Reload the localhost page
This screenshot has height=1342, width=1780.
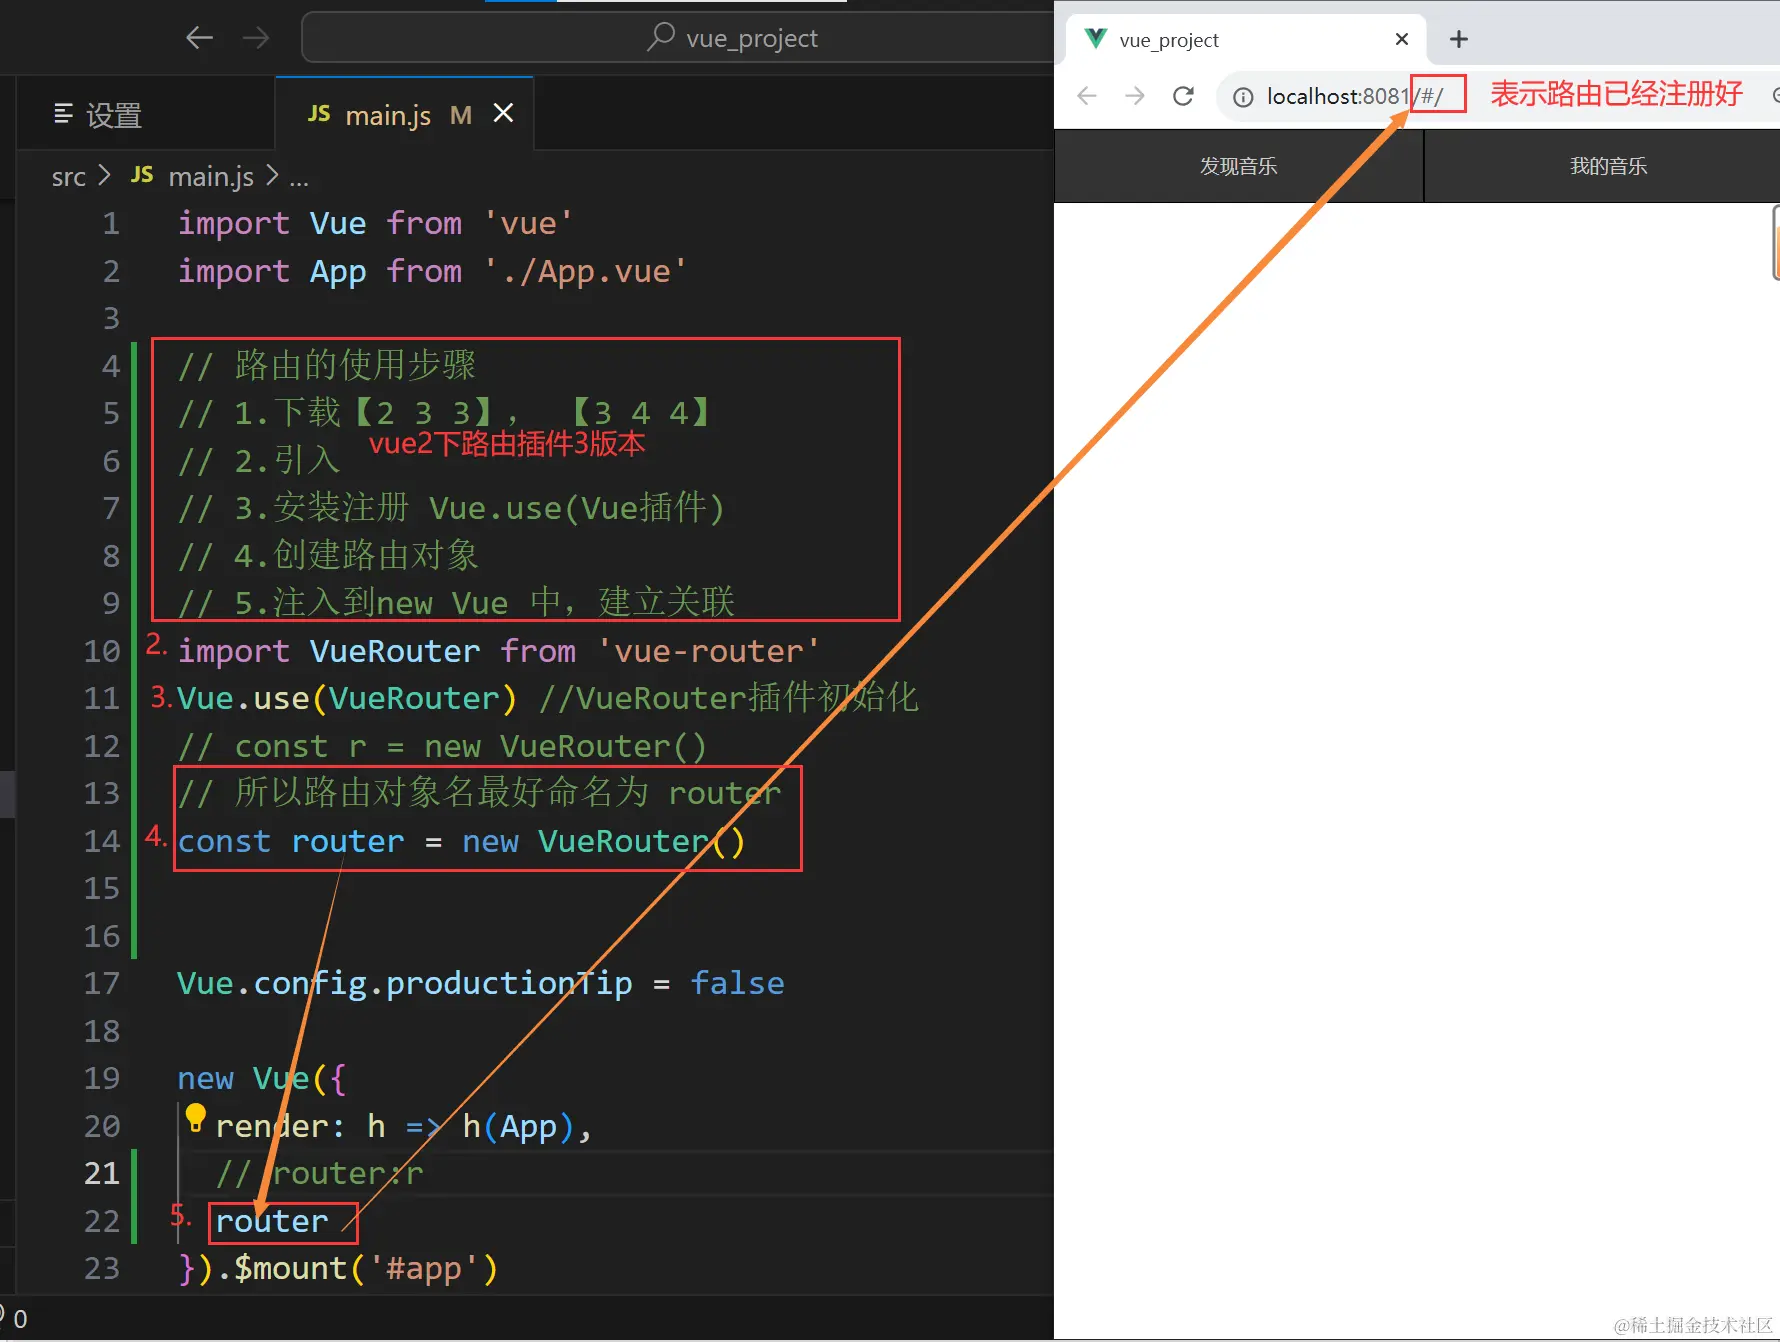pyautogui.click(x=1183, y=96)
